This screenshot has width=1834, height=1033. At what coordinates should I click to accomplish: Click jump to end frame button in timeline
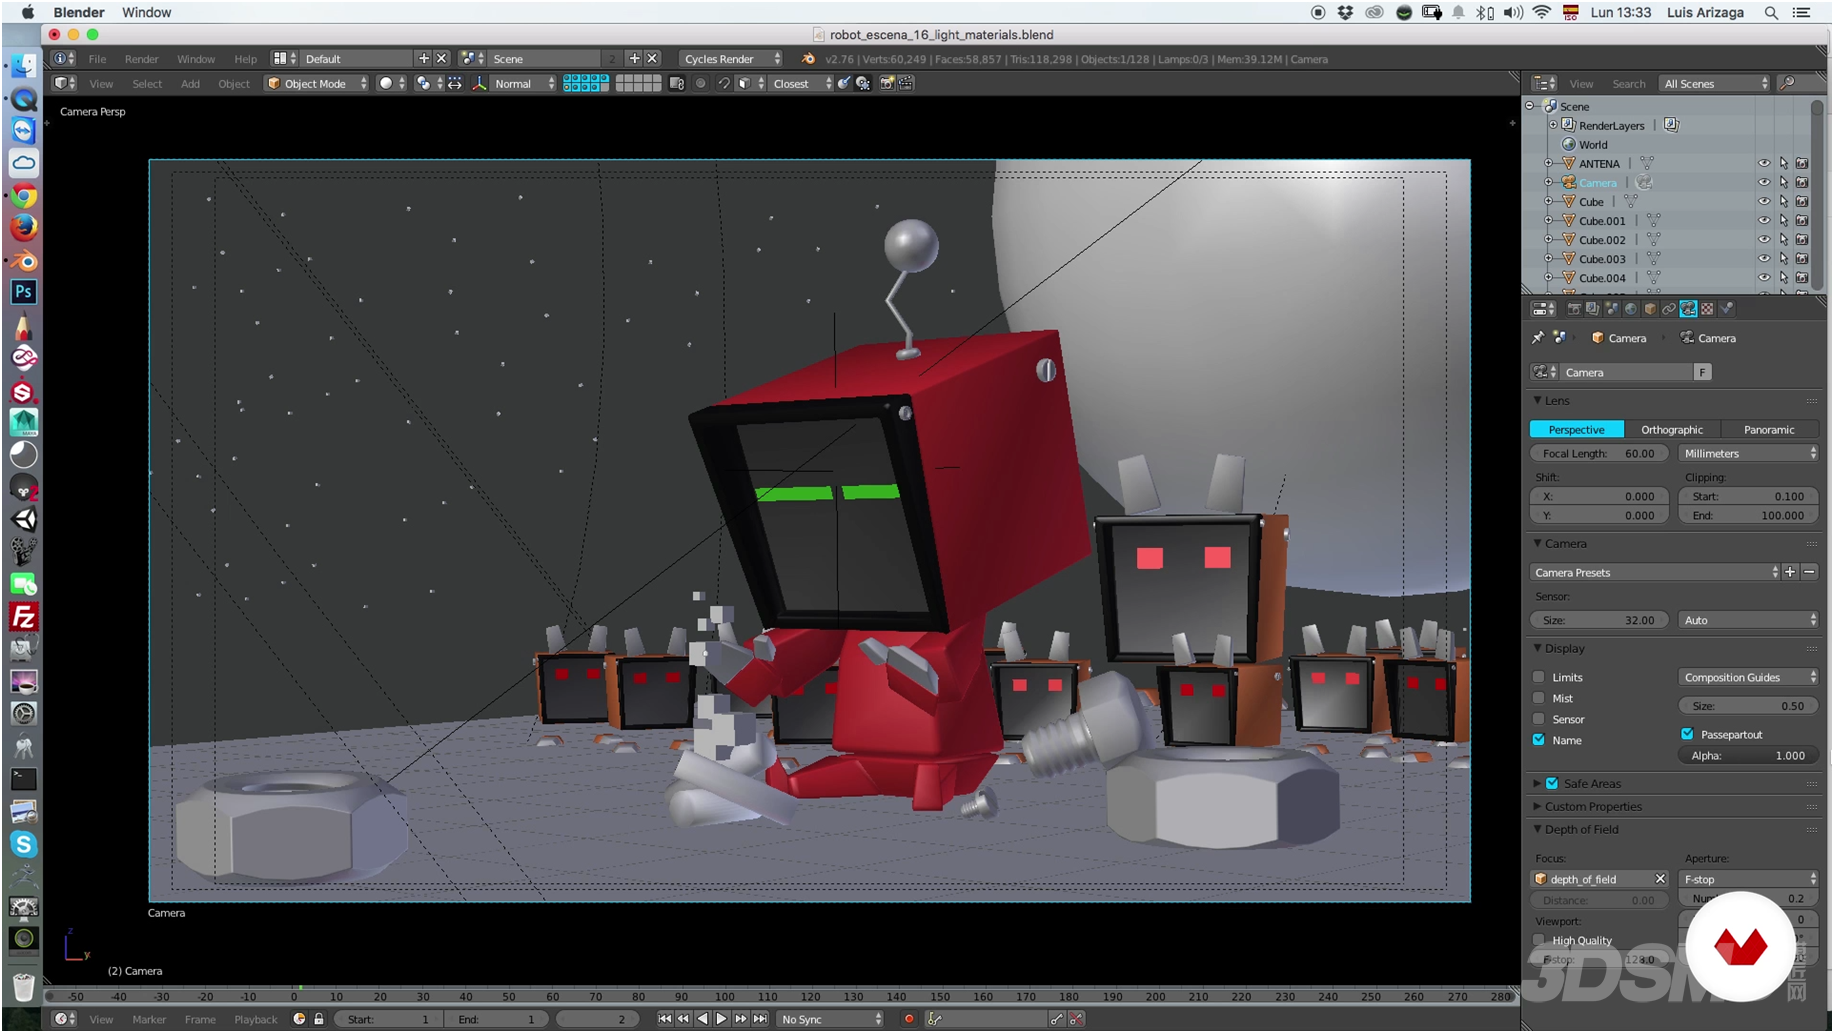[760, 1019]
